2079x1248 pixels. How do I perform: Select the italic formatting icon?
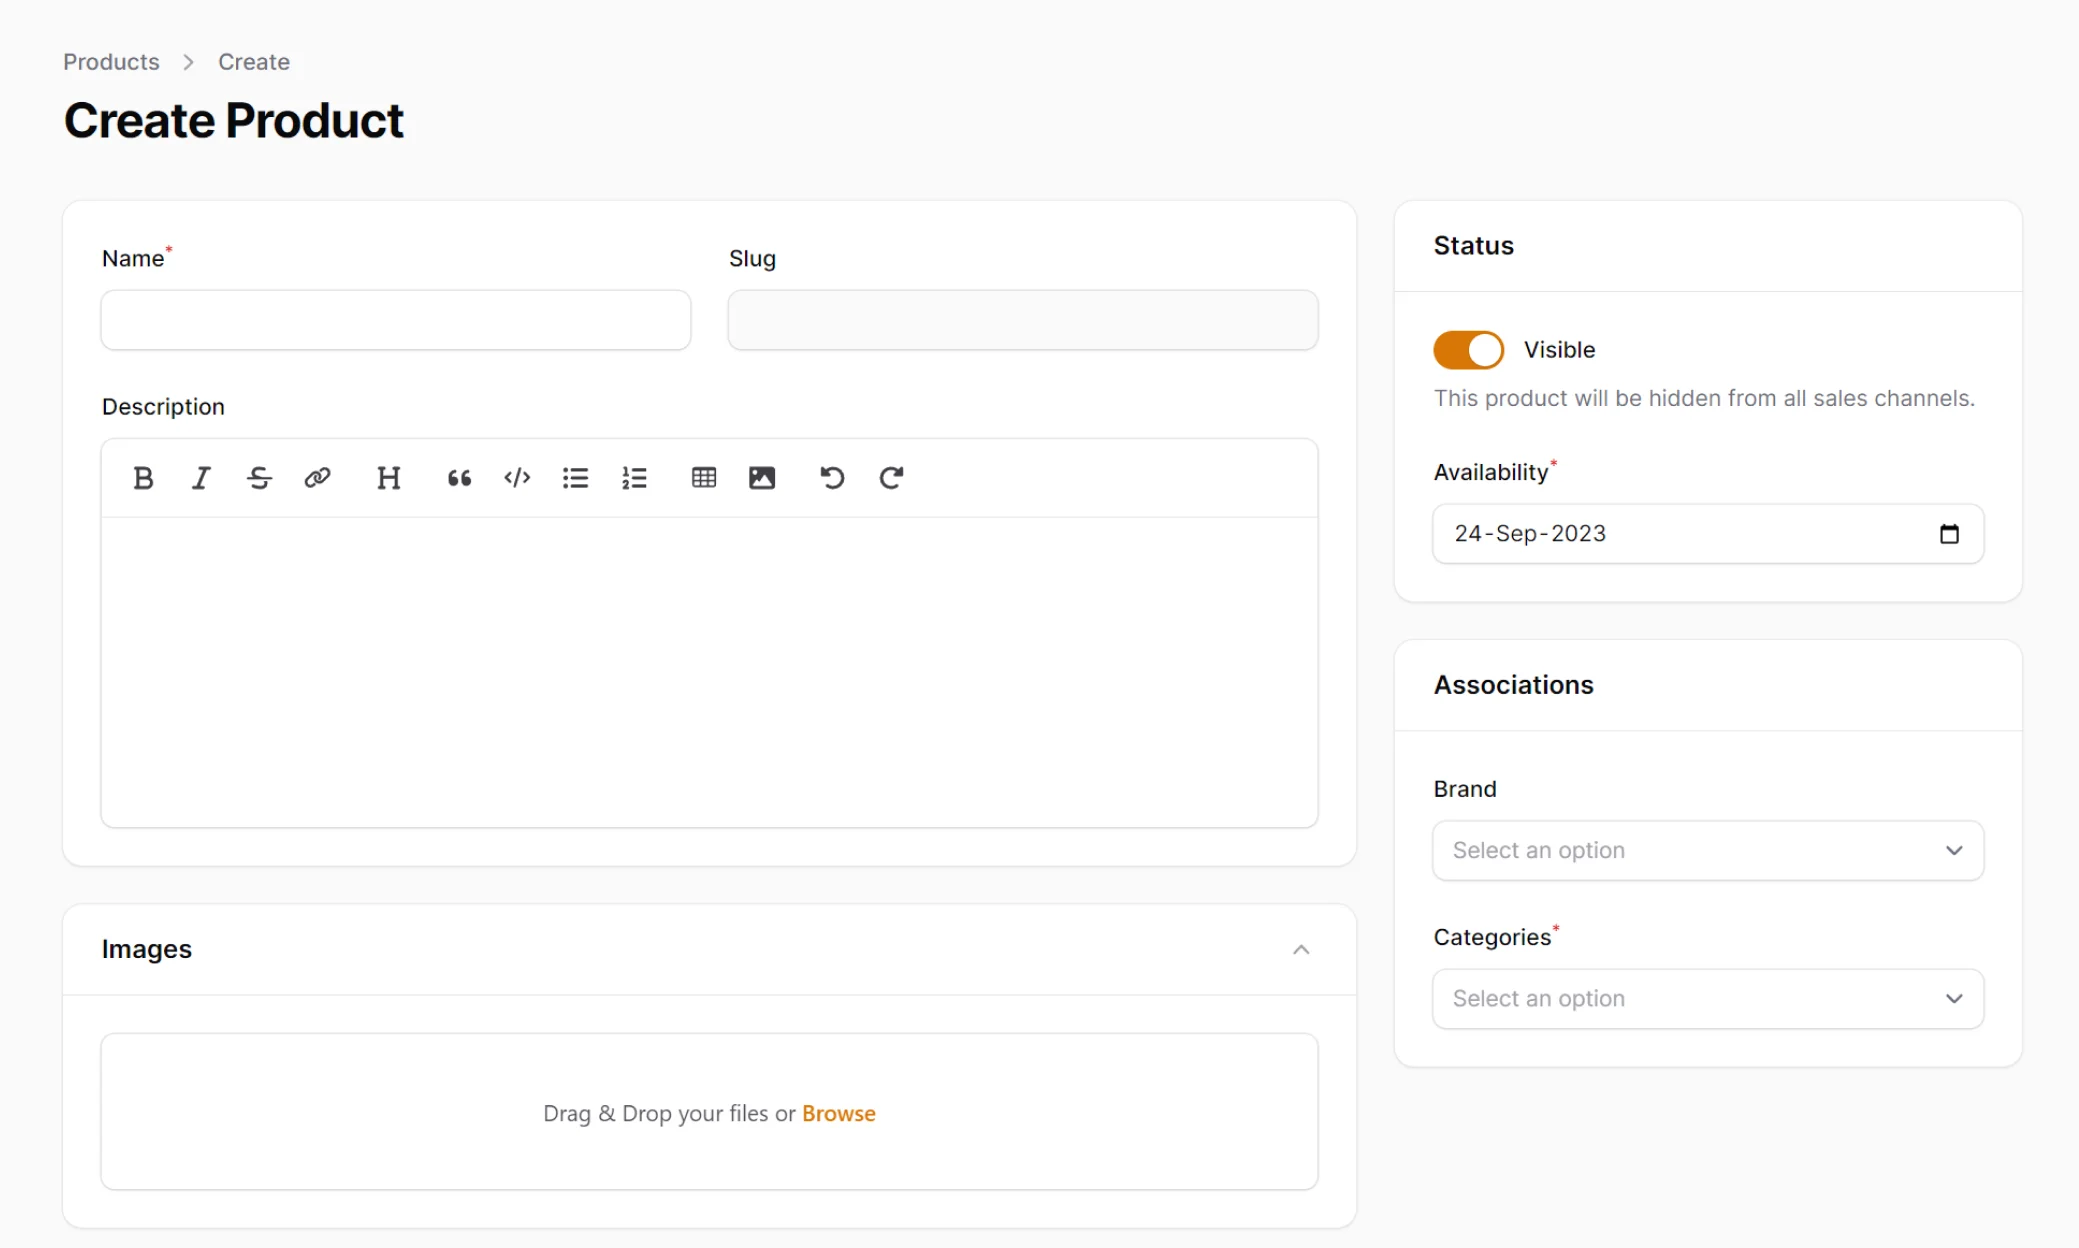[x=201, y=478]
